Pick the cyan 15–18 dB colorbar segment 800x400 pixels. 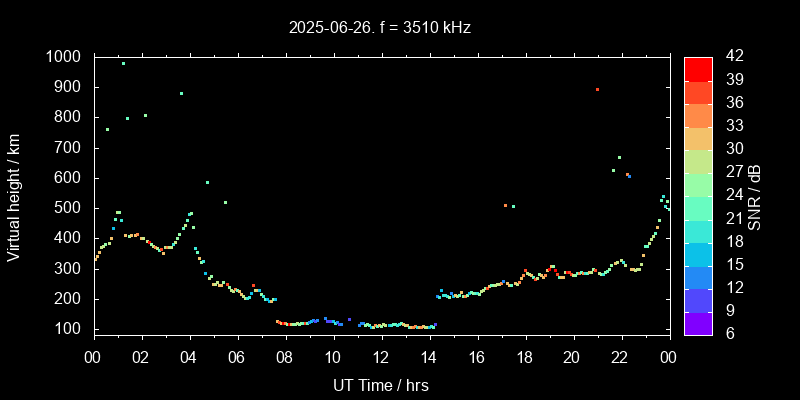click(698, 253)
